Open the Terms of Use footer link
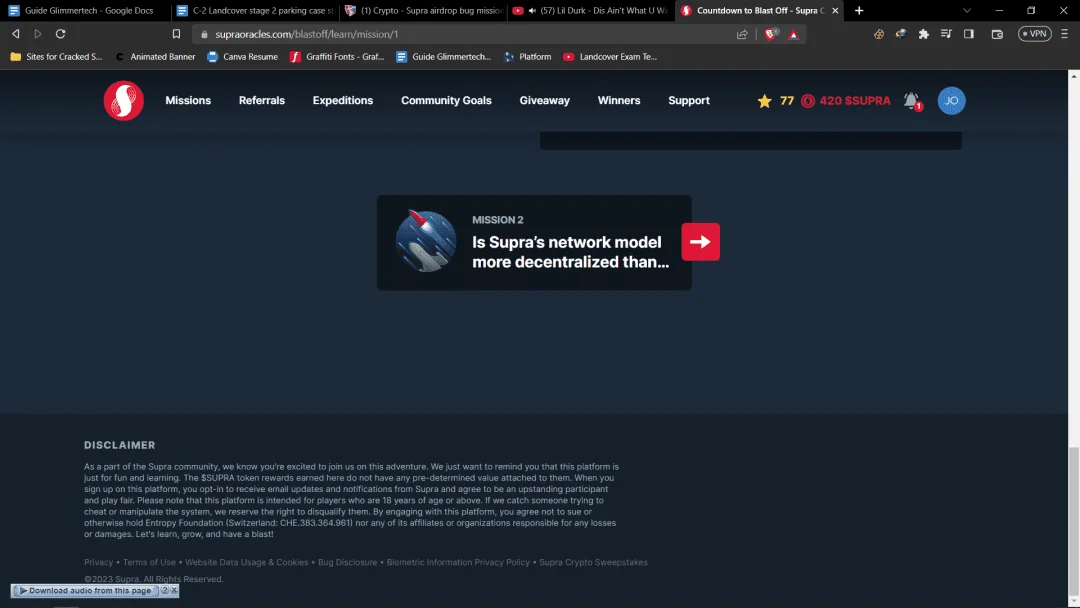1080x608 pixels. coord(149,563)
